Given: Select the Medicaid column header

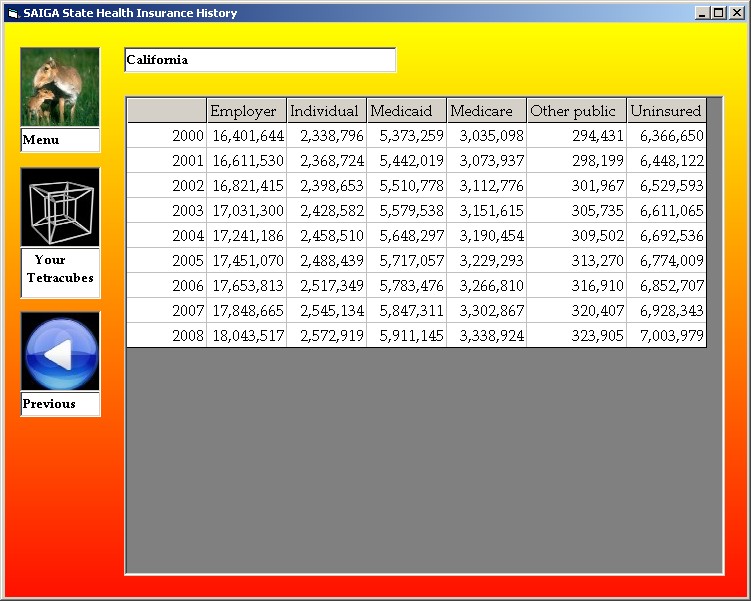Looking at the screenshot, I should click(x=406, y=111).
